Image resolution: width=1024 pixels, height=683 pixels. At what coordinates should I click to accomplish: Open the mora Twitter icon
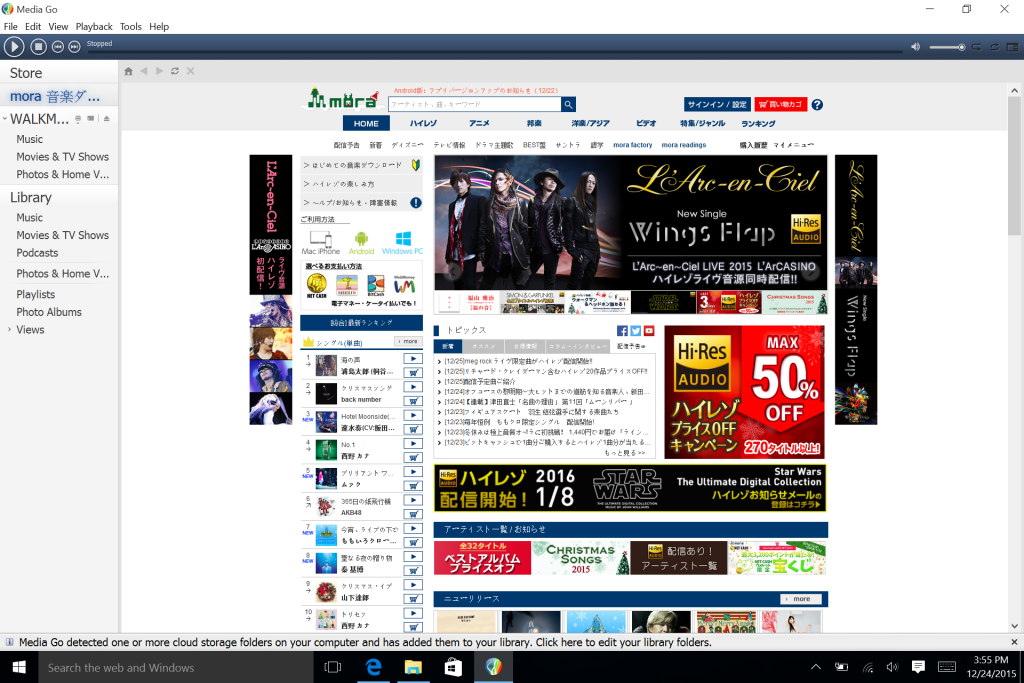pyautogui.click(x=635, y=331)
